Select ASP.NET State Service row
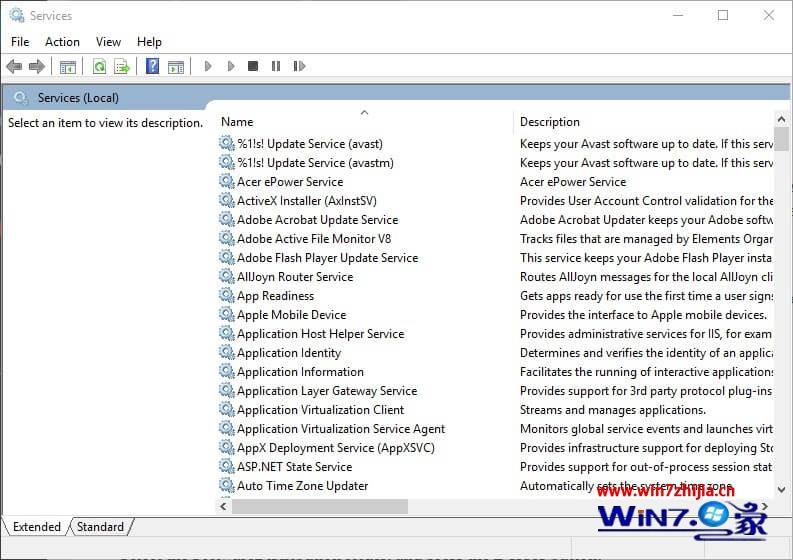793x560 pixels. click(295, 466)
